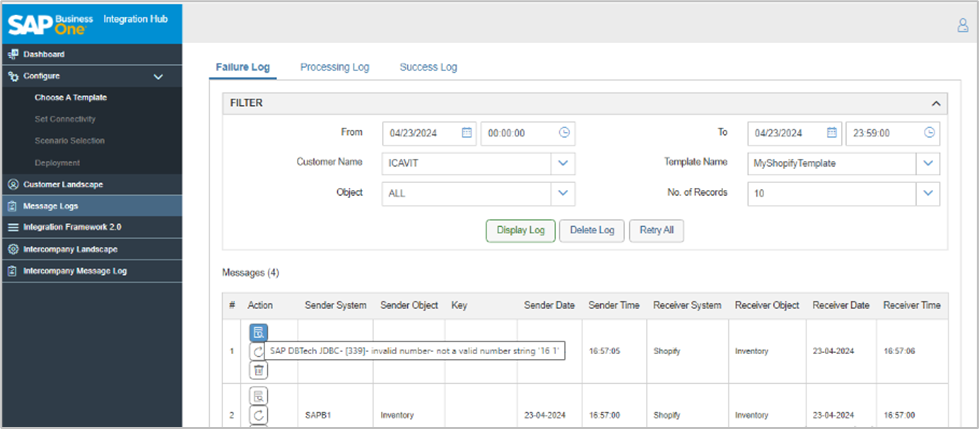The width and height of the screenshot is (979, 429).
Task: Expand the Customer Name dropdown
Action: 562,162
